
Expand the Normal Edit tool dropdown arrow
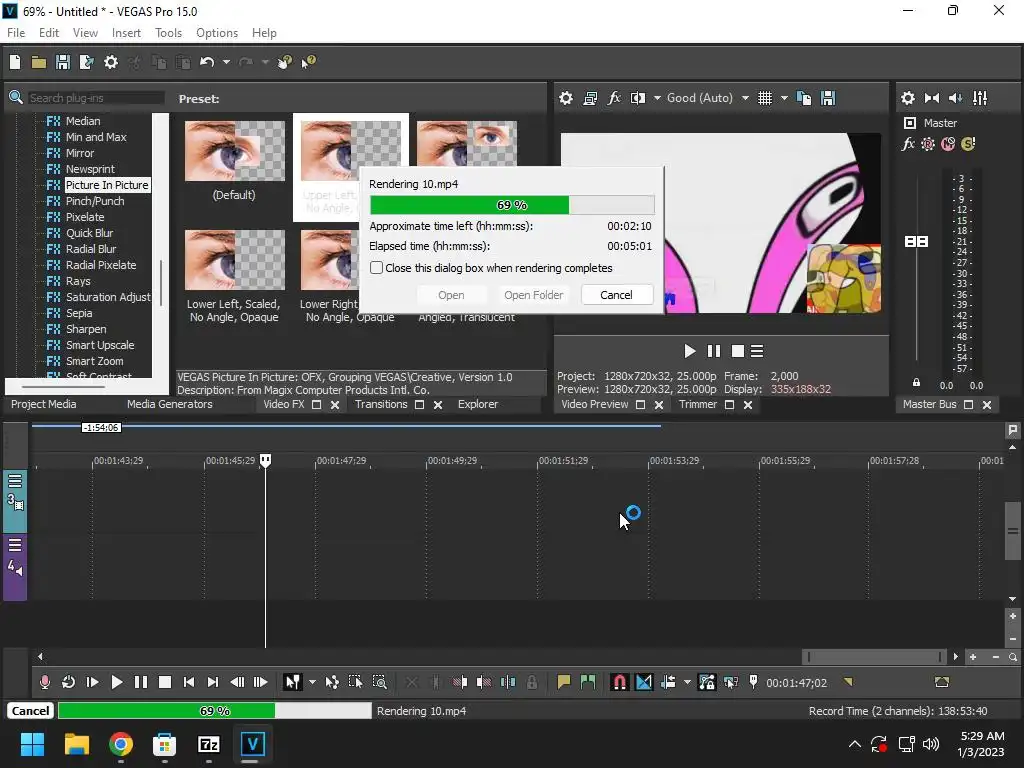(x=312, y=682)
